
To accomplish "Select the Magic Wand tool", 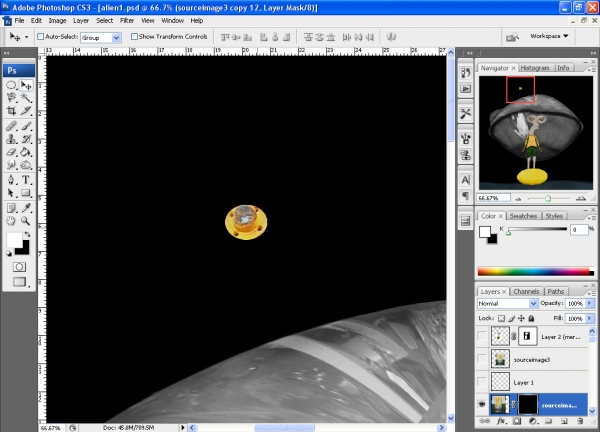I will (26, 98).
